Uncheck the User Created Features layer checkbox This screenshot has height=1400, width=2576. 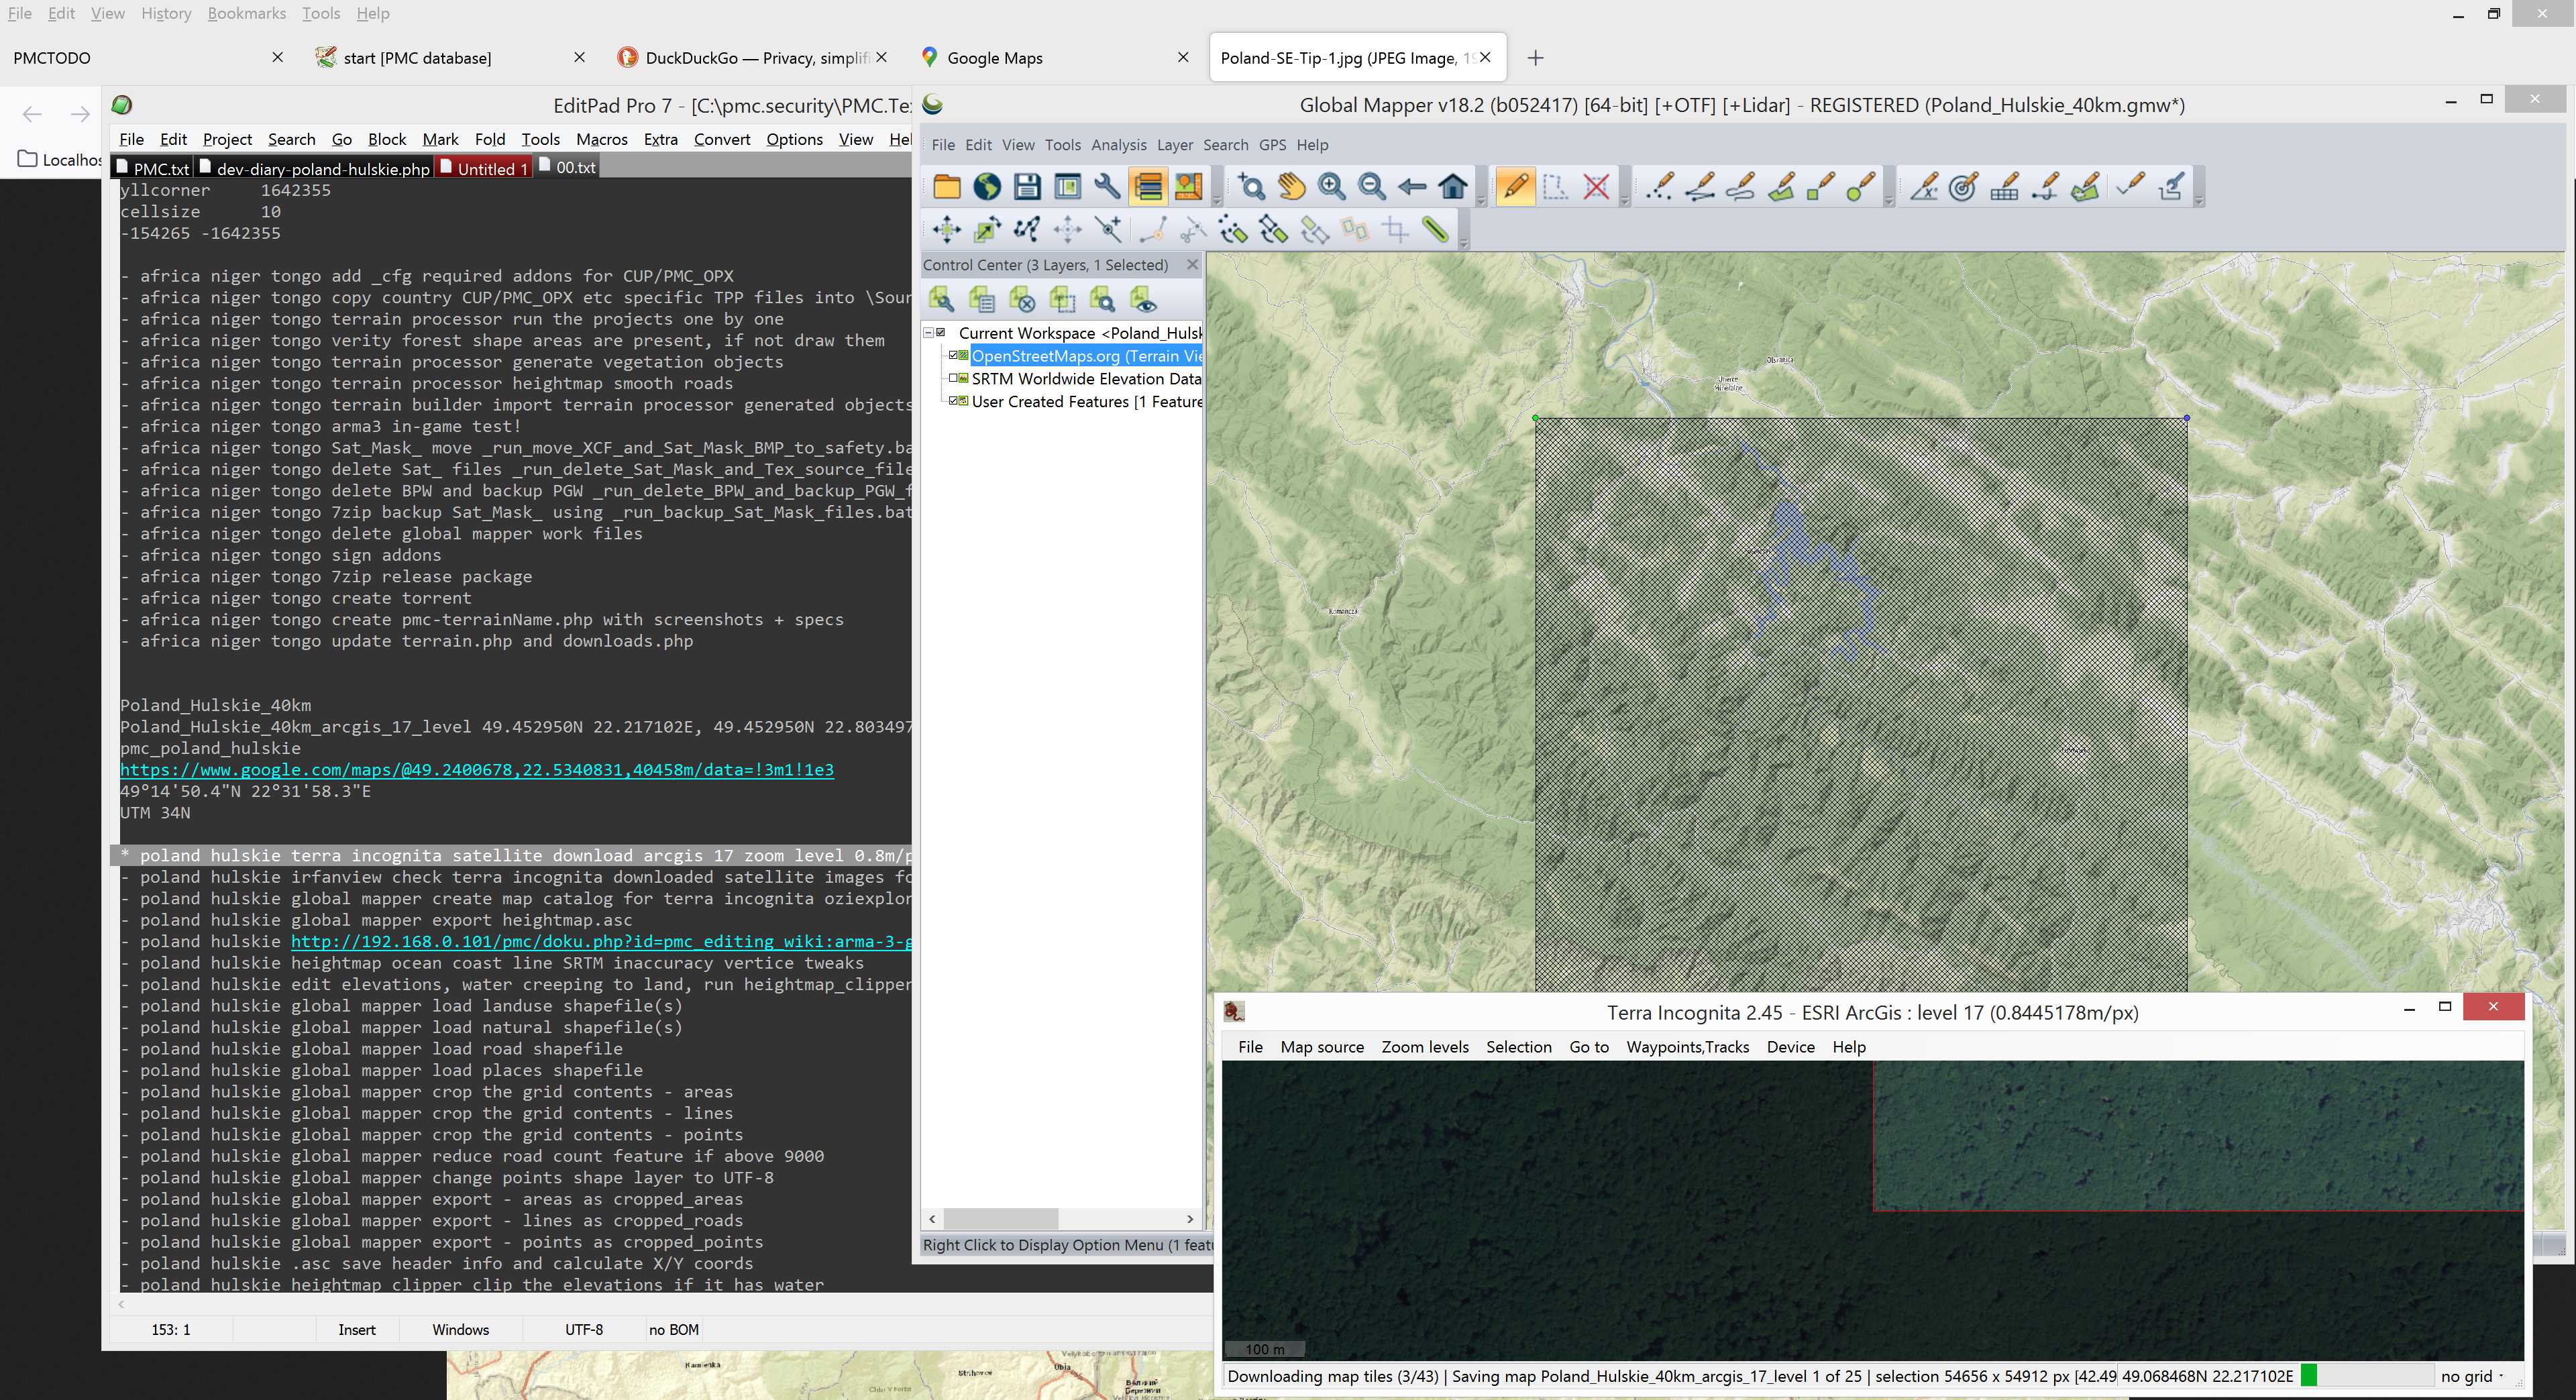pyautogui.click(x=954, y=401)
